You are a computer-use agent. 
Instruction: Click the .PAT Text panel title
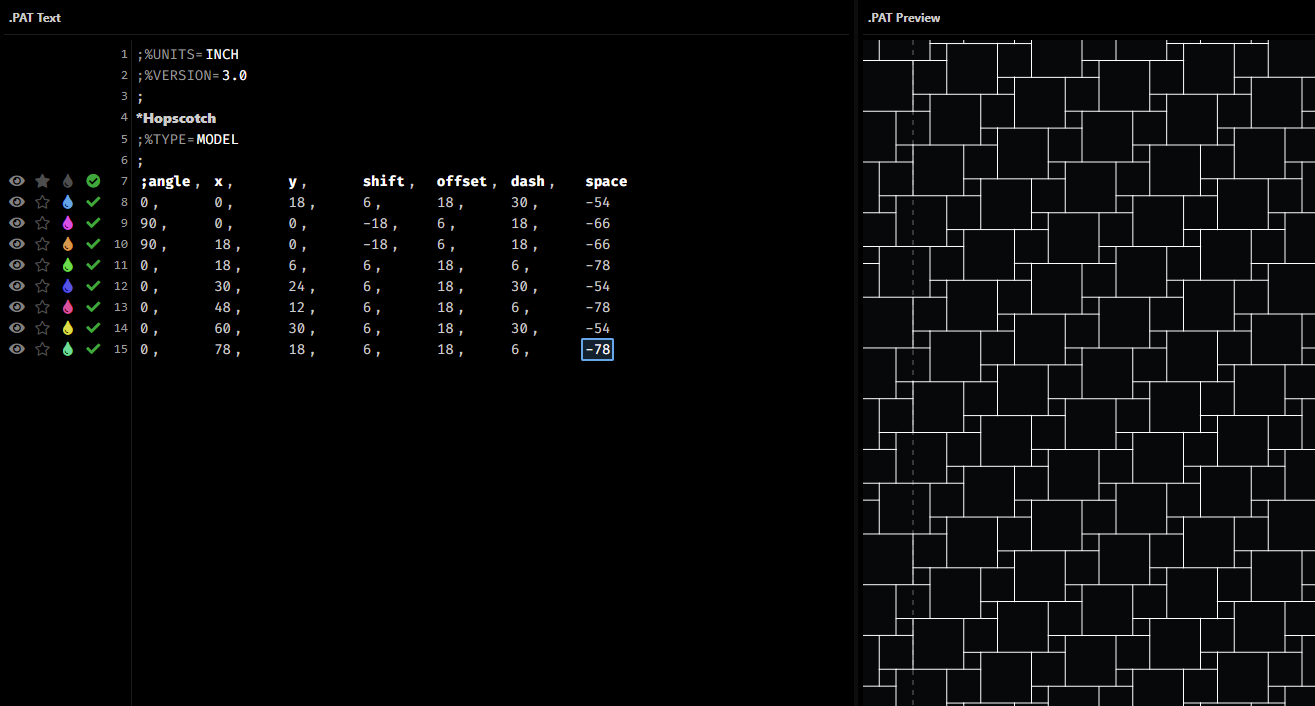pos(35,17)
